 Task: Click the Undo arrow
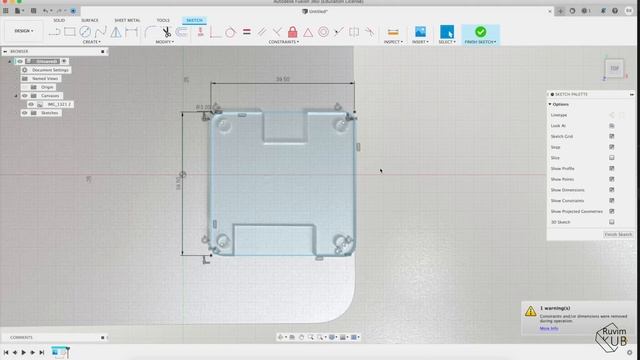click(46, 11)
